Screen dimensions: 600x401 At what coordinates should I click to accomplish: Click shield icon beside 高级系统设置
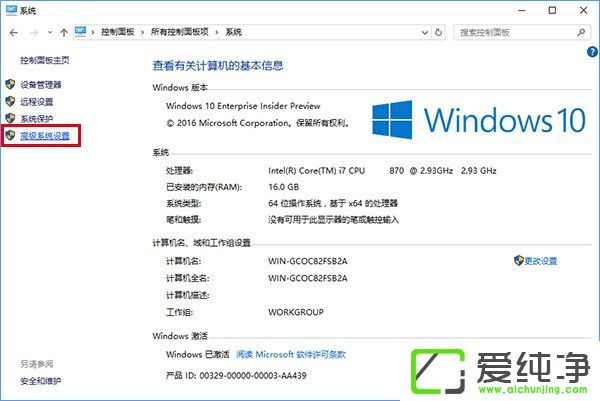click(10, 135)
